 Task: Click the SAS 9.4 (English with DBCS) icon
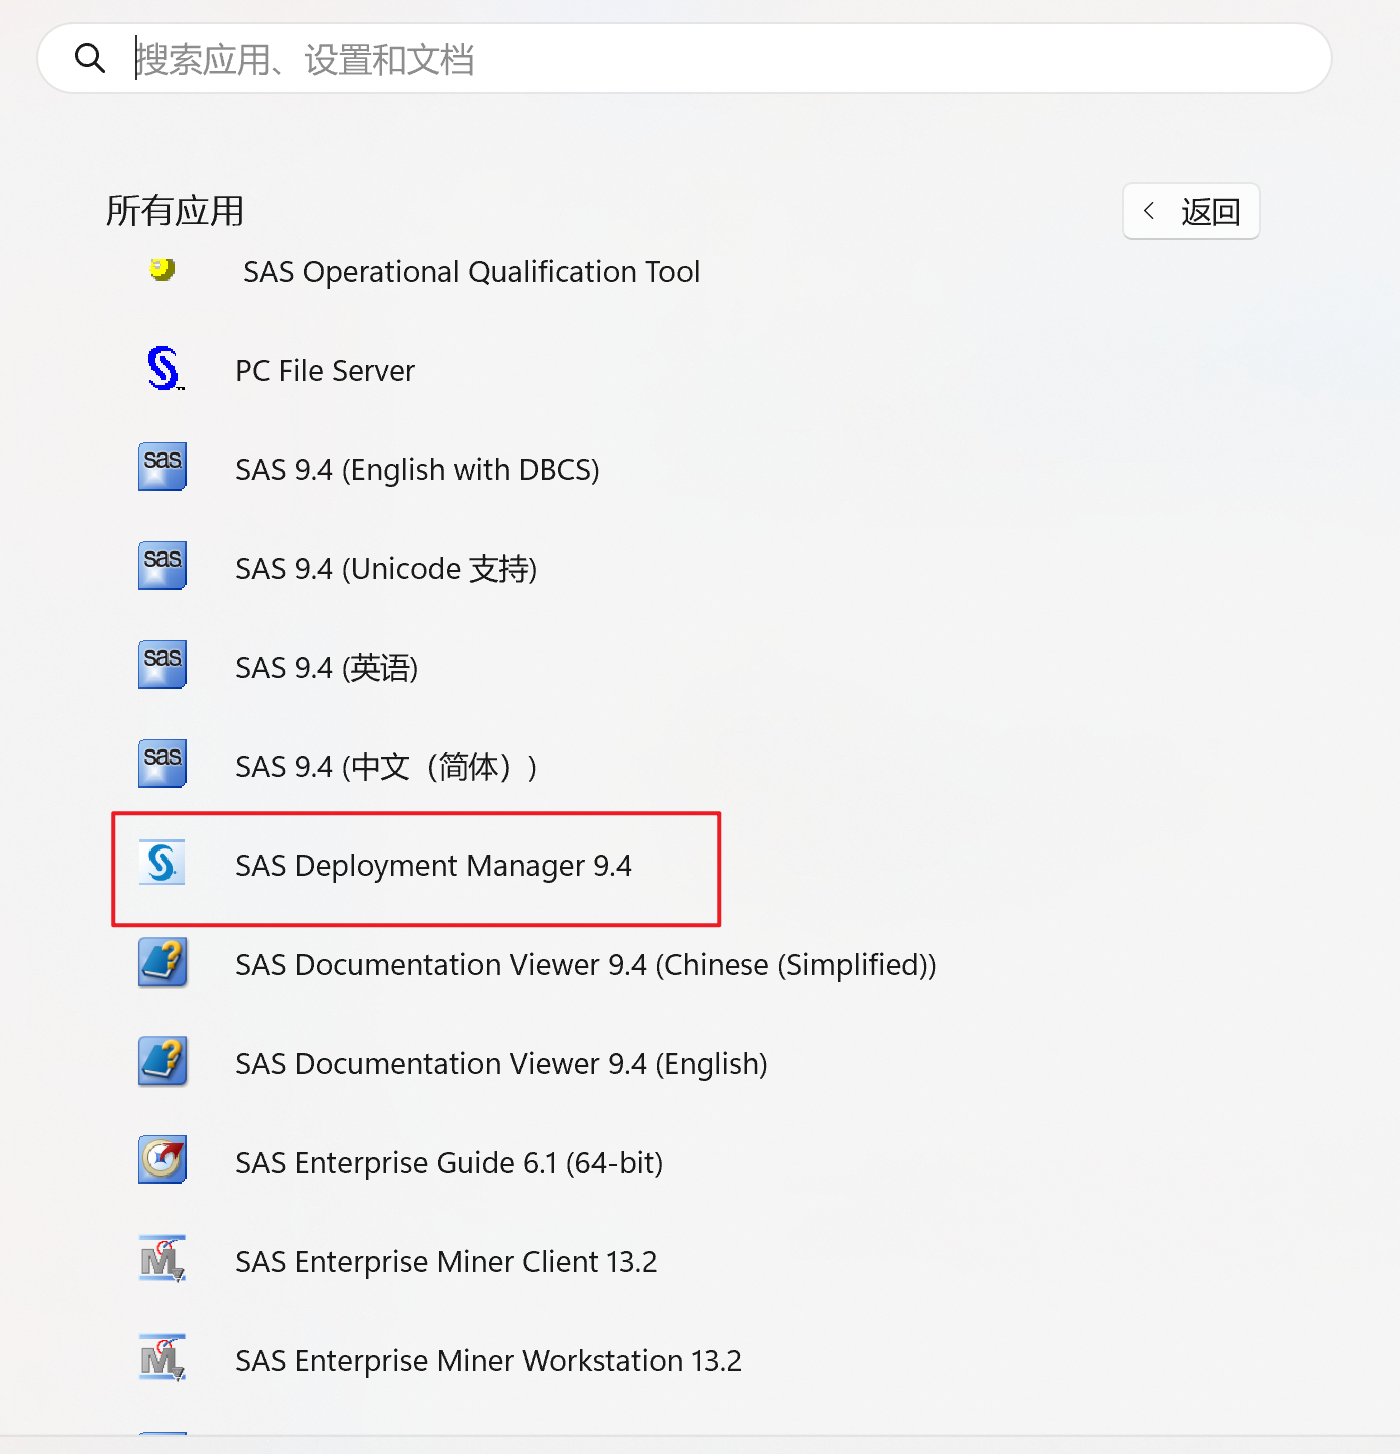tap(162, 467)
